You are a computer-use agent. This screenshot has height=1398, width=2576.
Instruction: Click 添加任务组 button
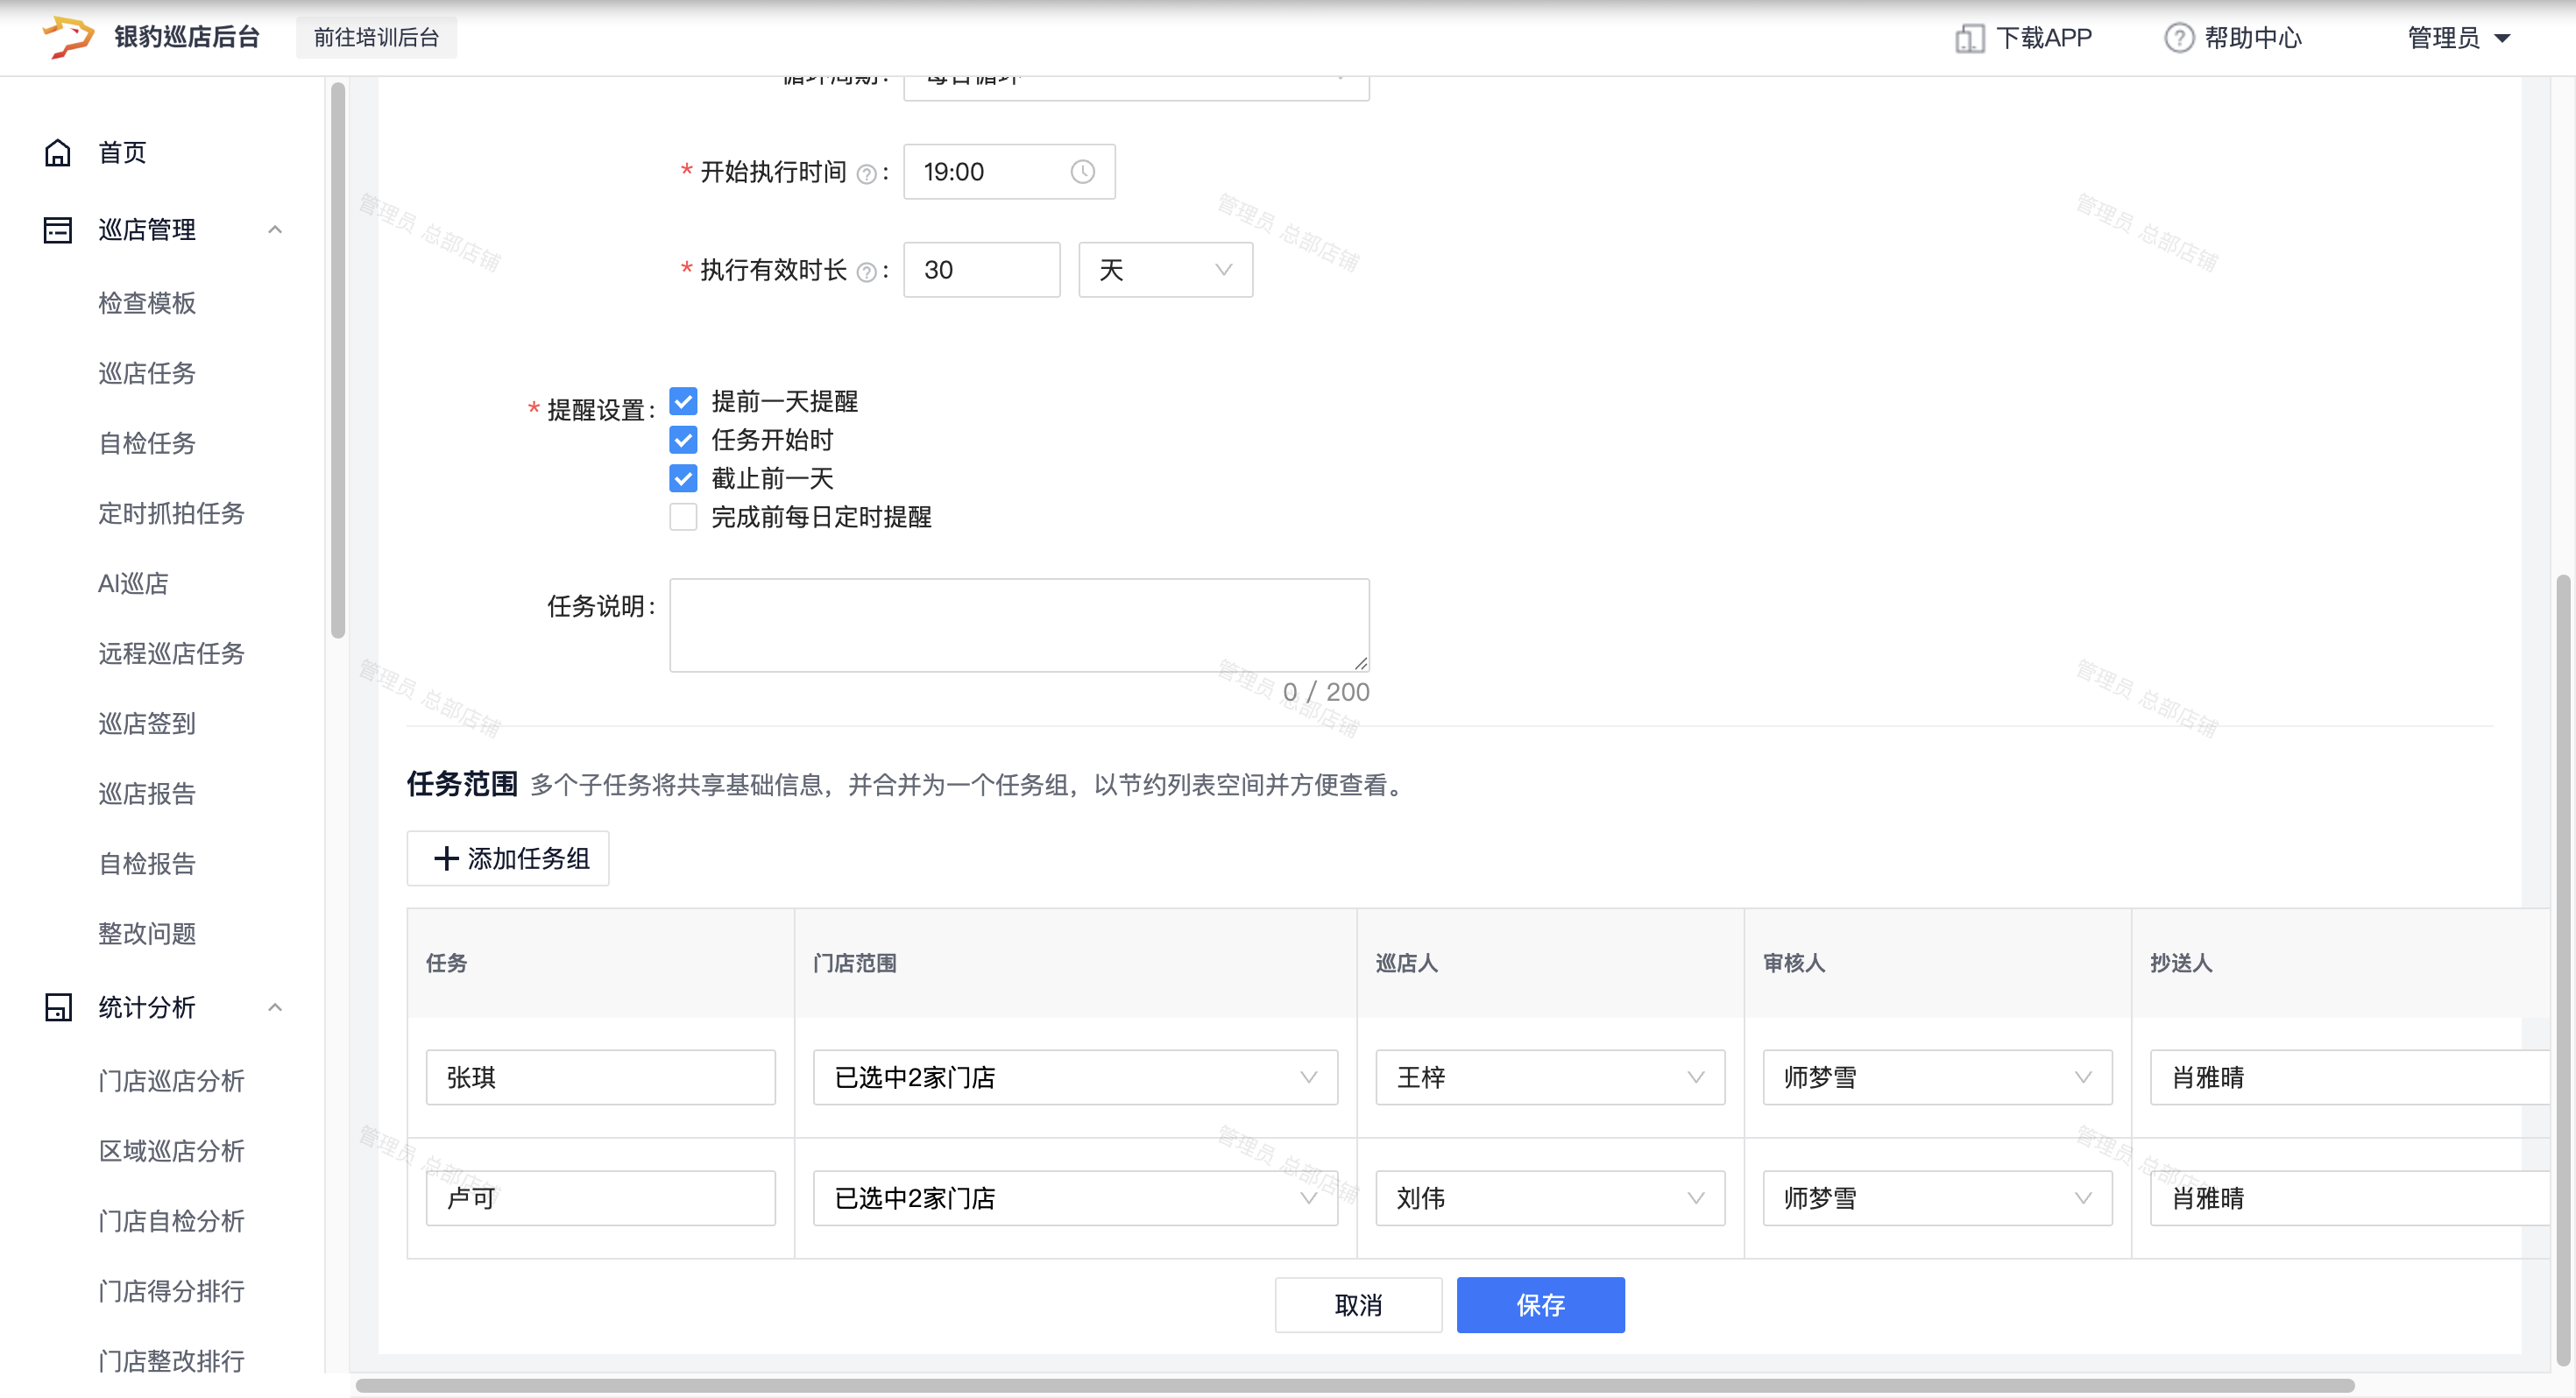(x=508, y=858)
